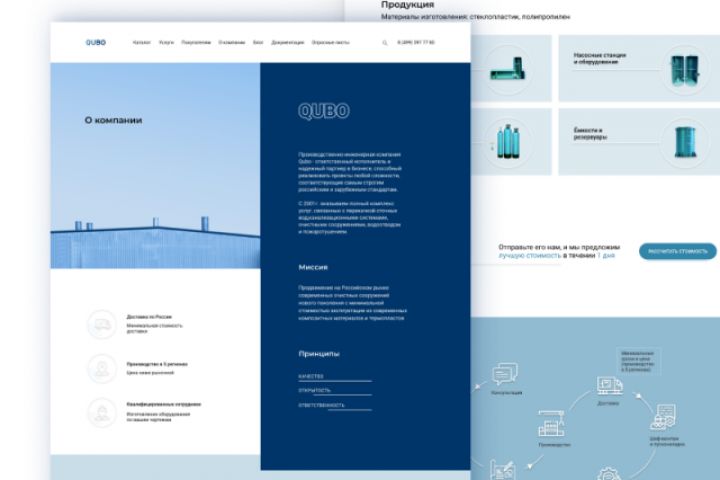Open the Документация menu item

[x=287, y=42]
